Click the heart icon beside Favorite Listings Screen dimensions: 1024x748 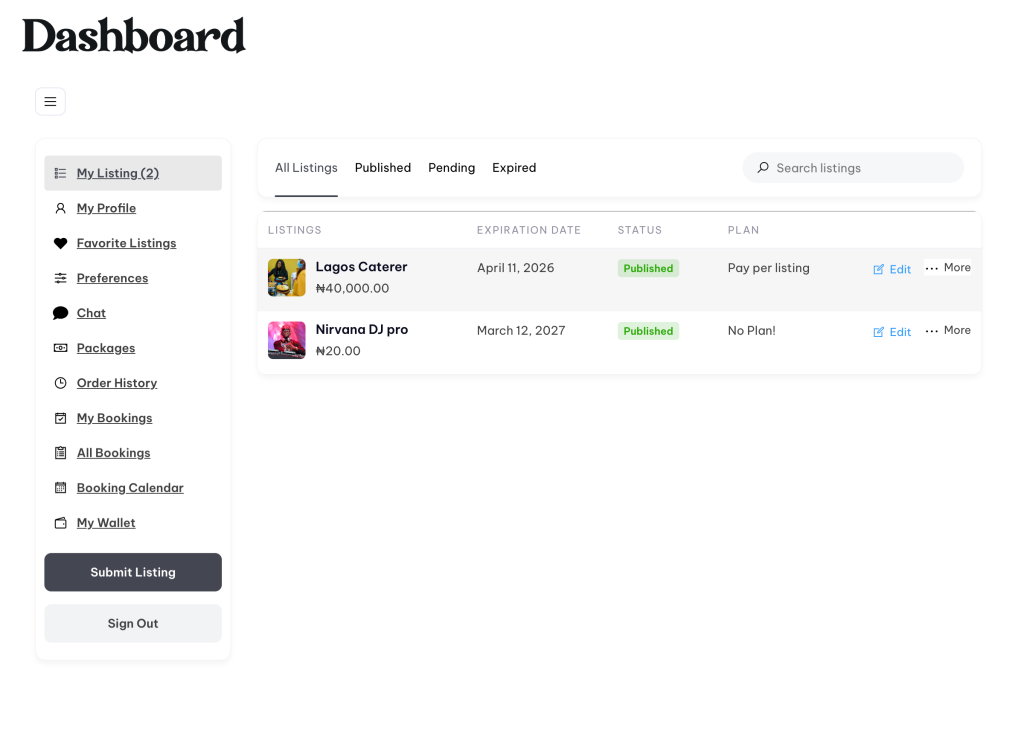[x=60, y=243]
